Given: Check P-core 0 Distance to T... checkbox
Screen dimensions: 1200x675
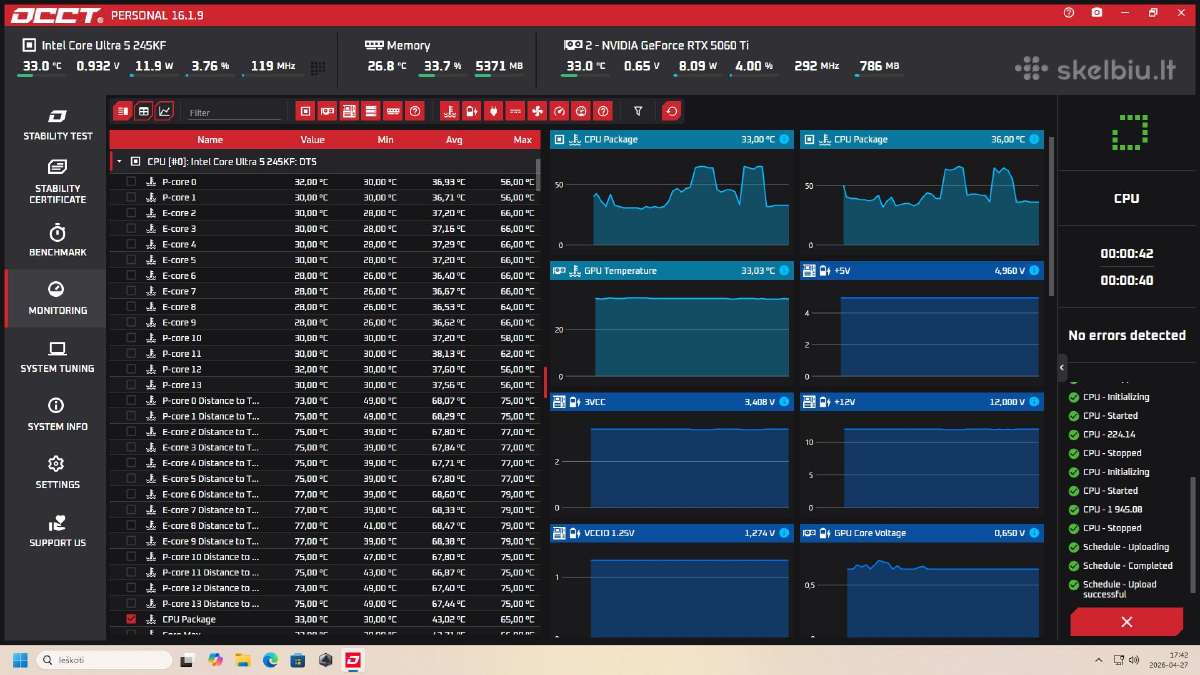Looking at the screenshot, I should pyautogui.click(x=131, y=400).
